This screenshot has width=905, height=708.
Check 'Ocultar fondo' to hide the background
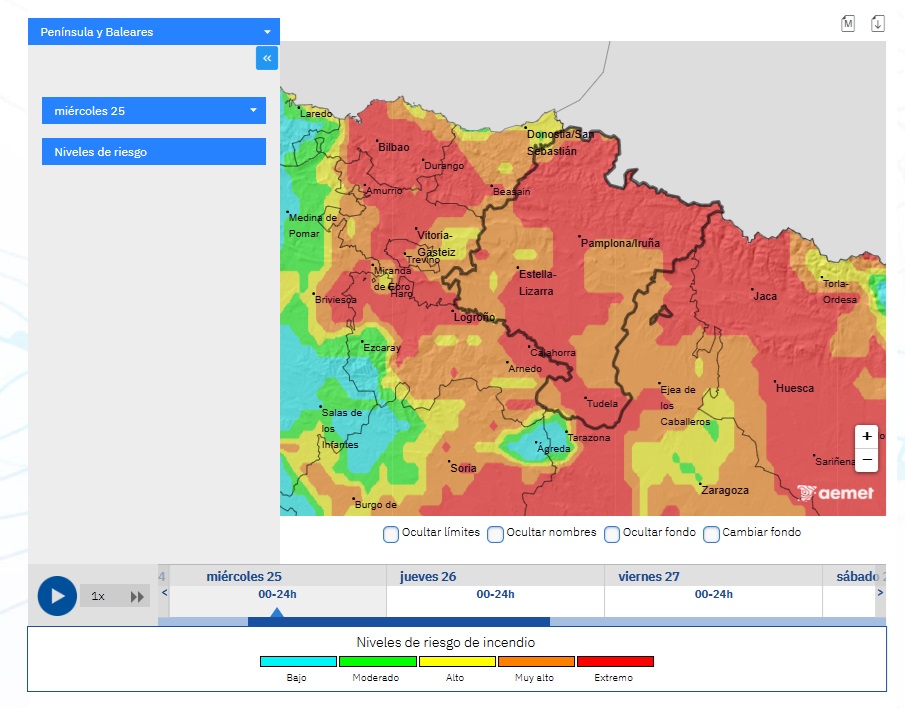[x=611, y=534]
